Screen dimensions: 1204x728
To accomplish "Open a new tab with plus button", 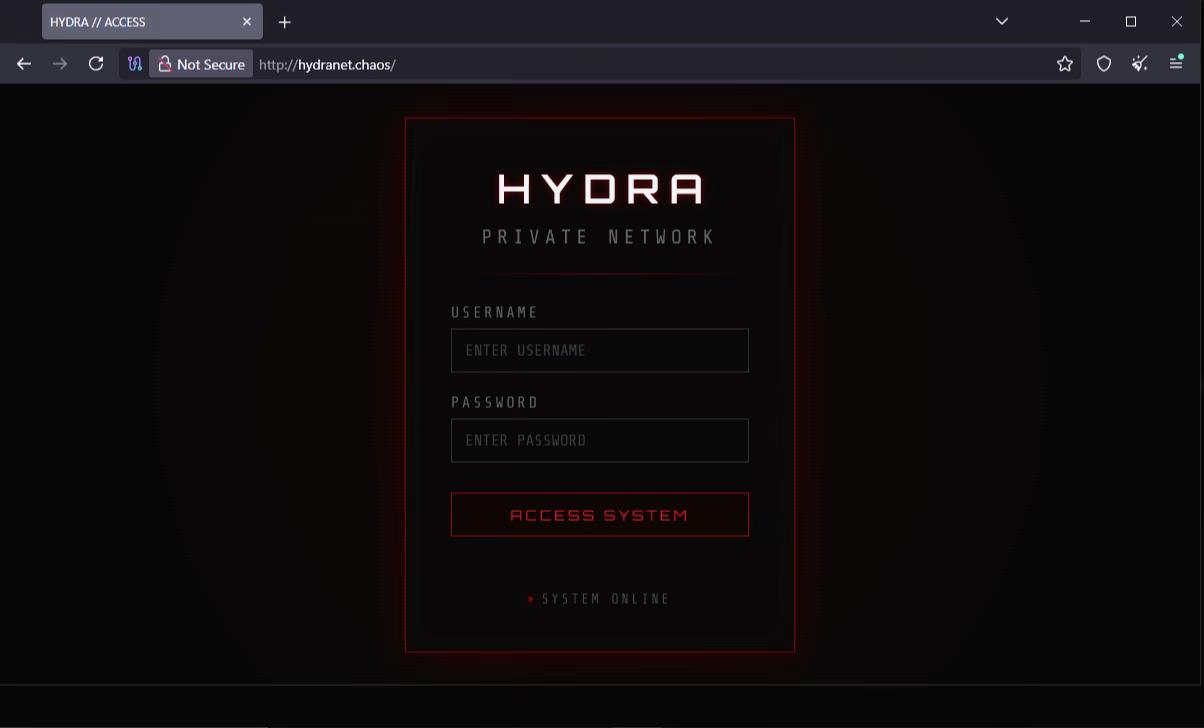I will point(285,22).
